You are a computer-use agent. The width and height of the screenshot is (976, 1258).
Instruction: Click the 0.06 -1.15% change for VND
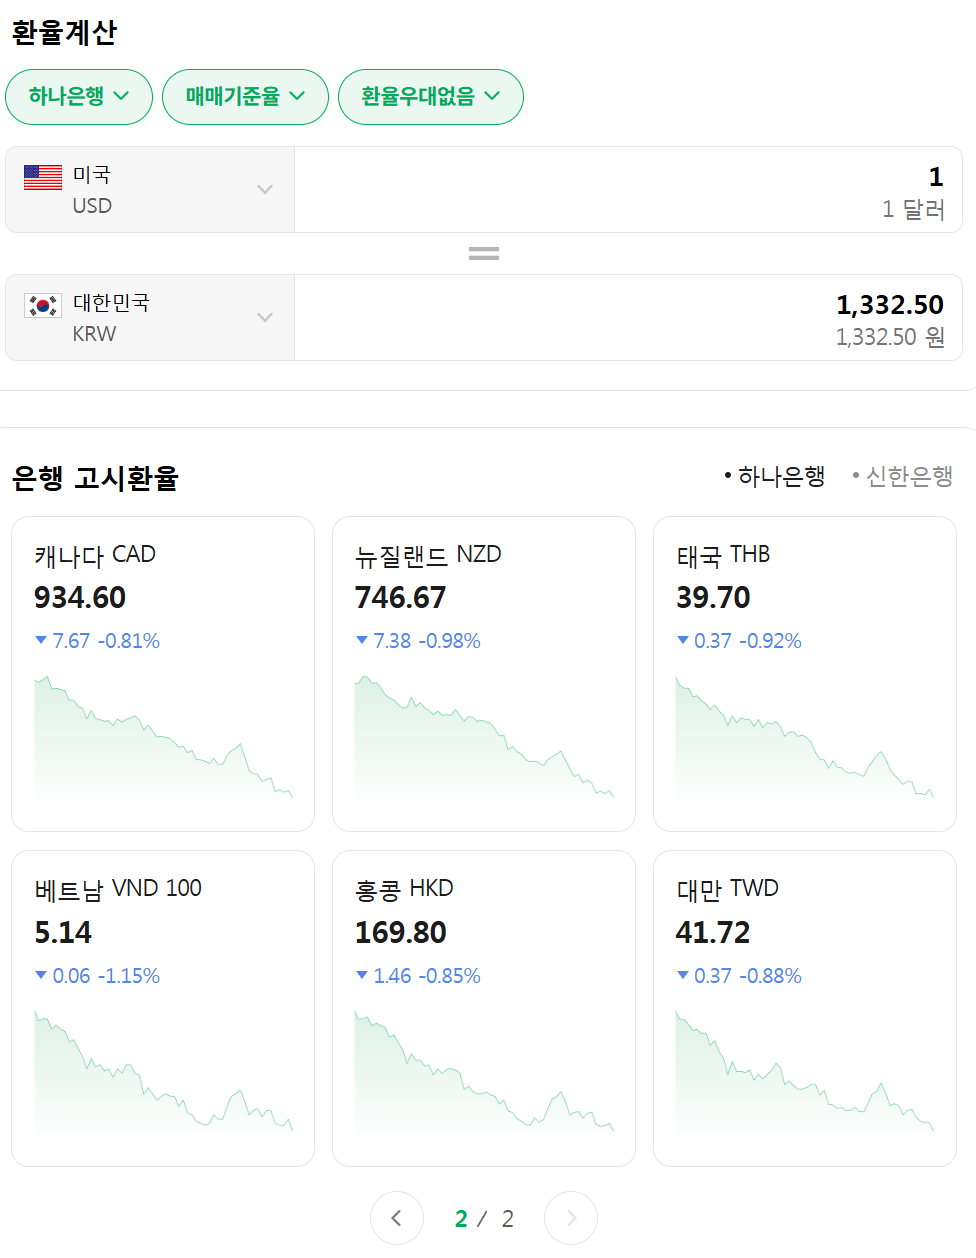point(97,976)
